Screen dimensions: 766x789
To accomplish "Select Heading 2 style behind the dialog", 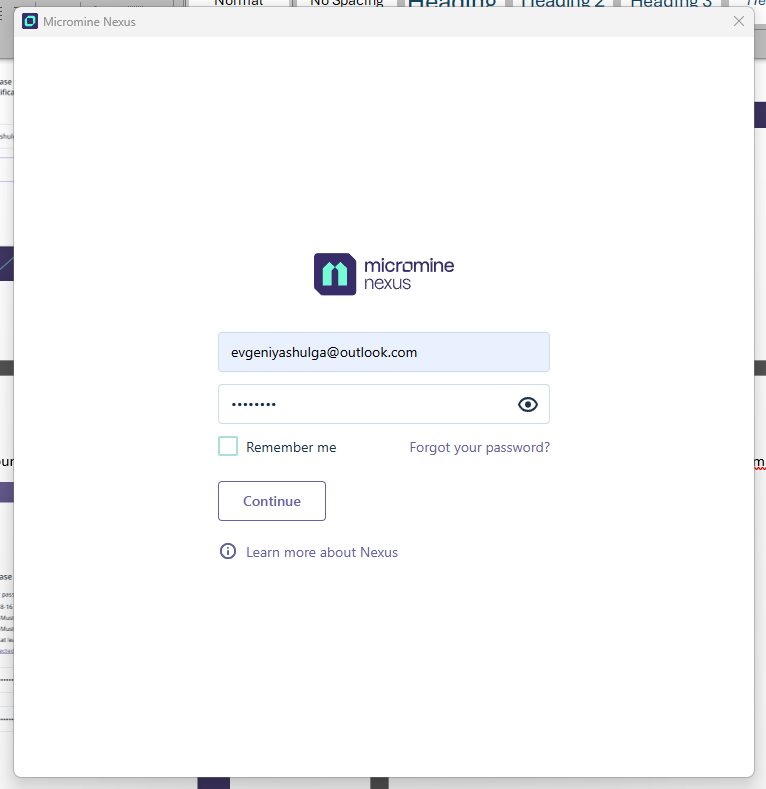I will [561, 3].
